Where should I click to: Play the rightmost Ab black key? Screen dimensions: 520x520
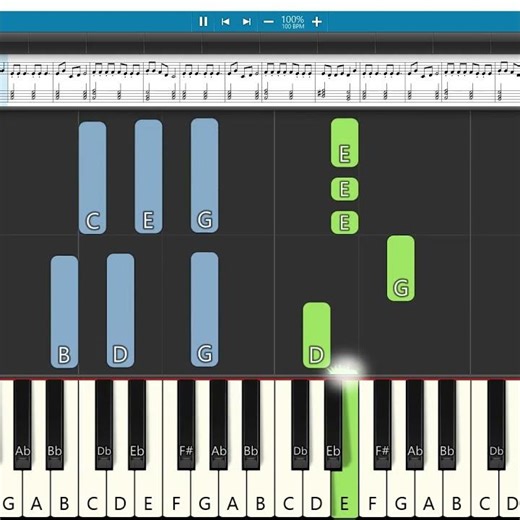[x=415, y=425]
